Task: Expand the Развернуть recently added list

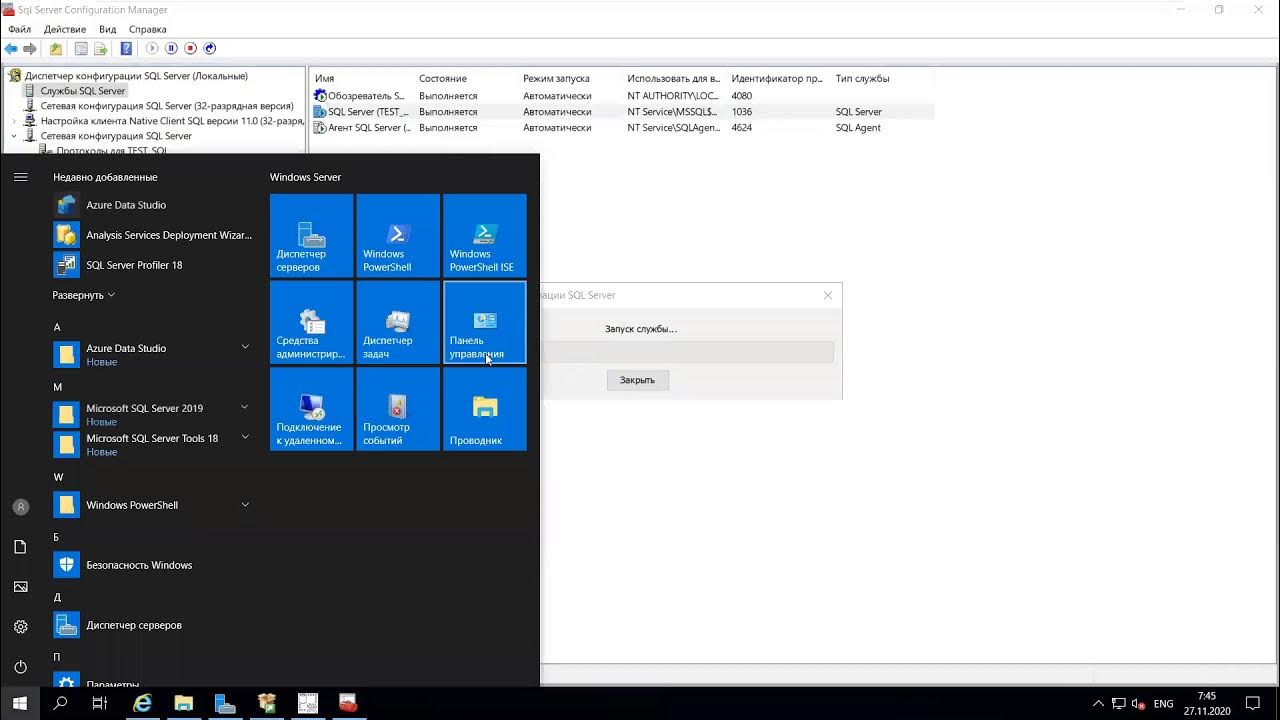Action: (84, 295)
